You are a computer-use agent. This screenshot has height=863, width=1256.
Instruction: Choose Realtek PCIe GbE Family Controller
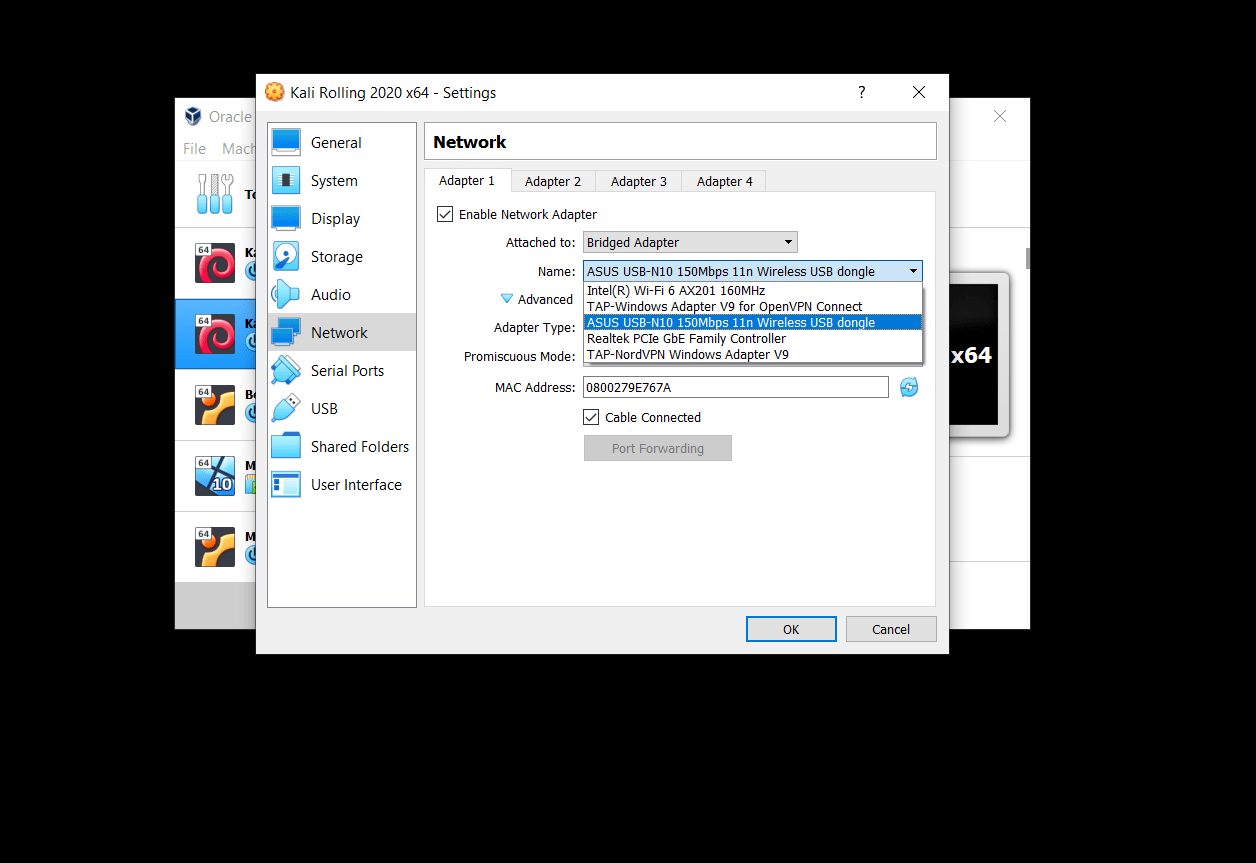[x=753, y=339]
